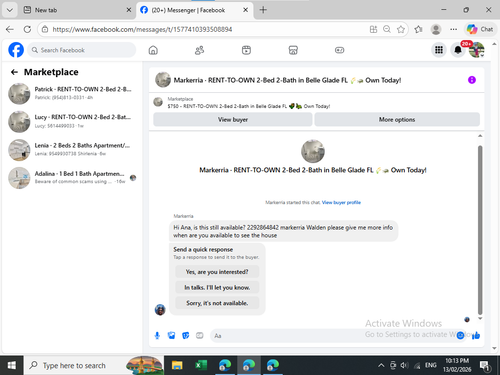Open Excel from the taskbar

click(201, 365)
